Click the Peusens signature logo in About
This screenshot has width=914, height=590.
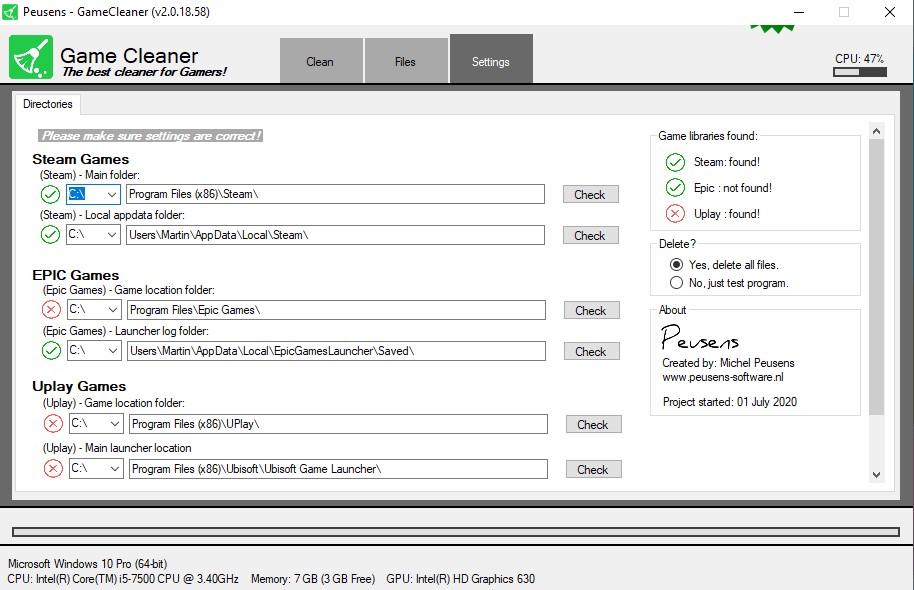[699, 337]
